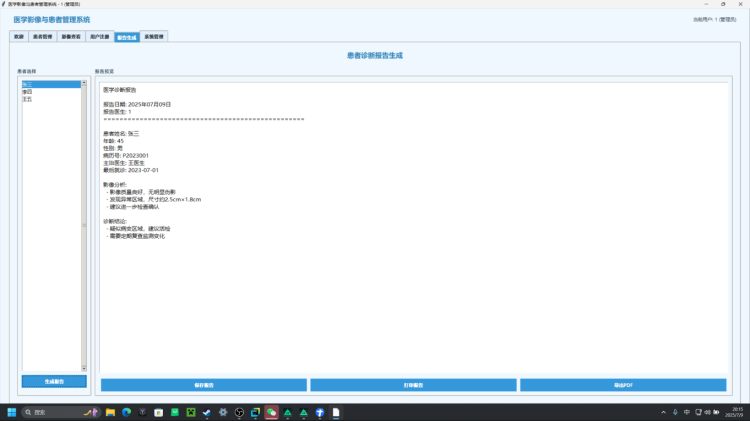This screenshot has width=750, height=421.
Task: Open Microsoft Store from the taskbar
Action: [x=158, y=412]
